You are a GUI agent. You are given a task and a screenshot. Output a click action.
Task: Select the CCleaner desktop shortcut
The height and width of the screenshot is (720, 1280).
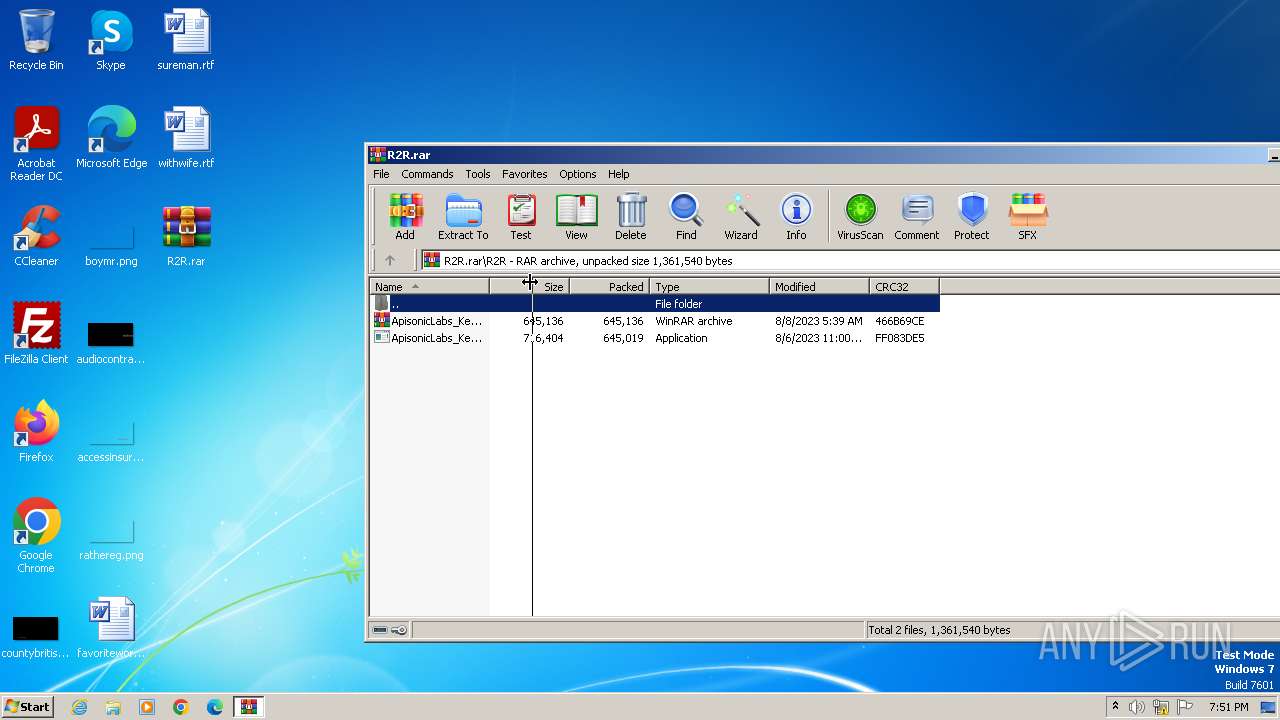(x=36, y=236)
